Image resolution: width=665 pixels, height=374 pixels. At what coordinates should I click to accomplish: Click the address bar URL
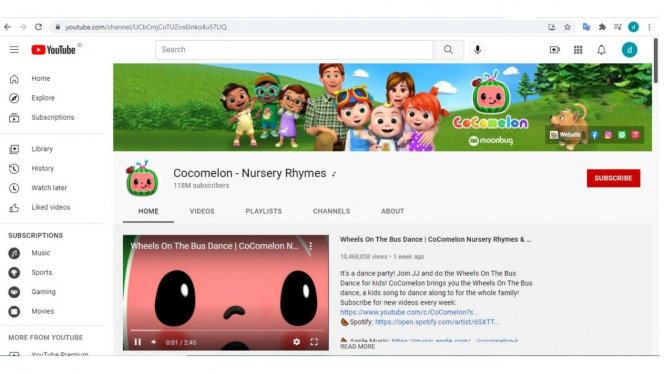click(145, 27)
